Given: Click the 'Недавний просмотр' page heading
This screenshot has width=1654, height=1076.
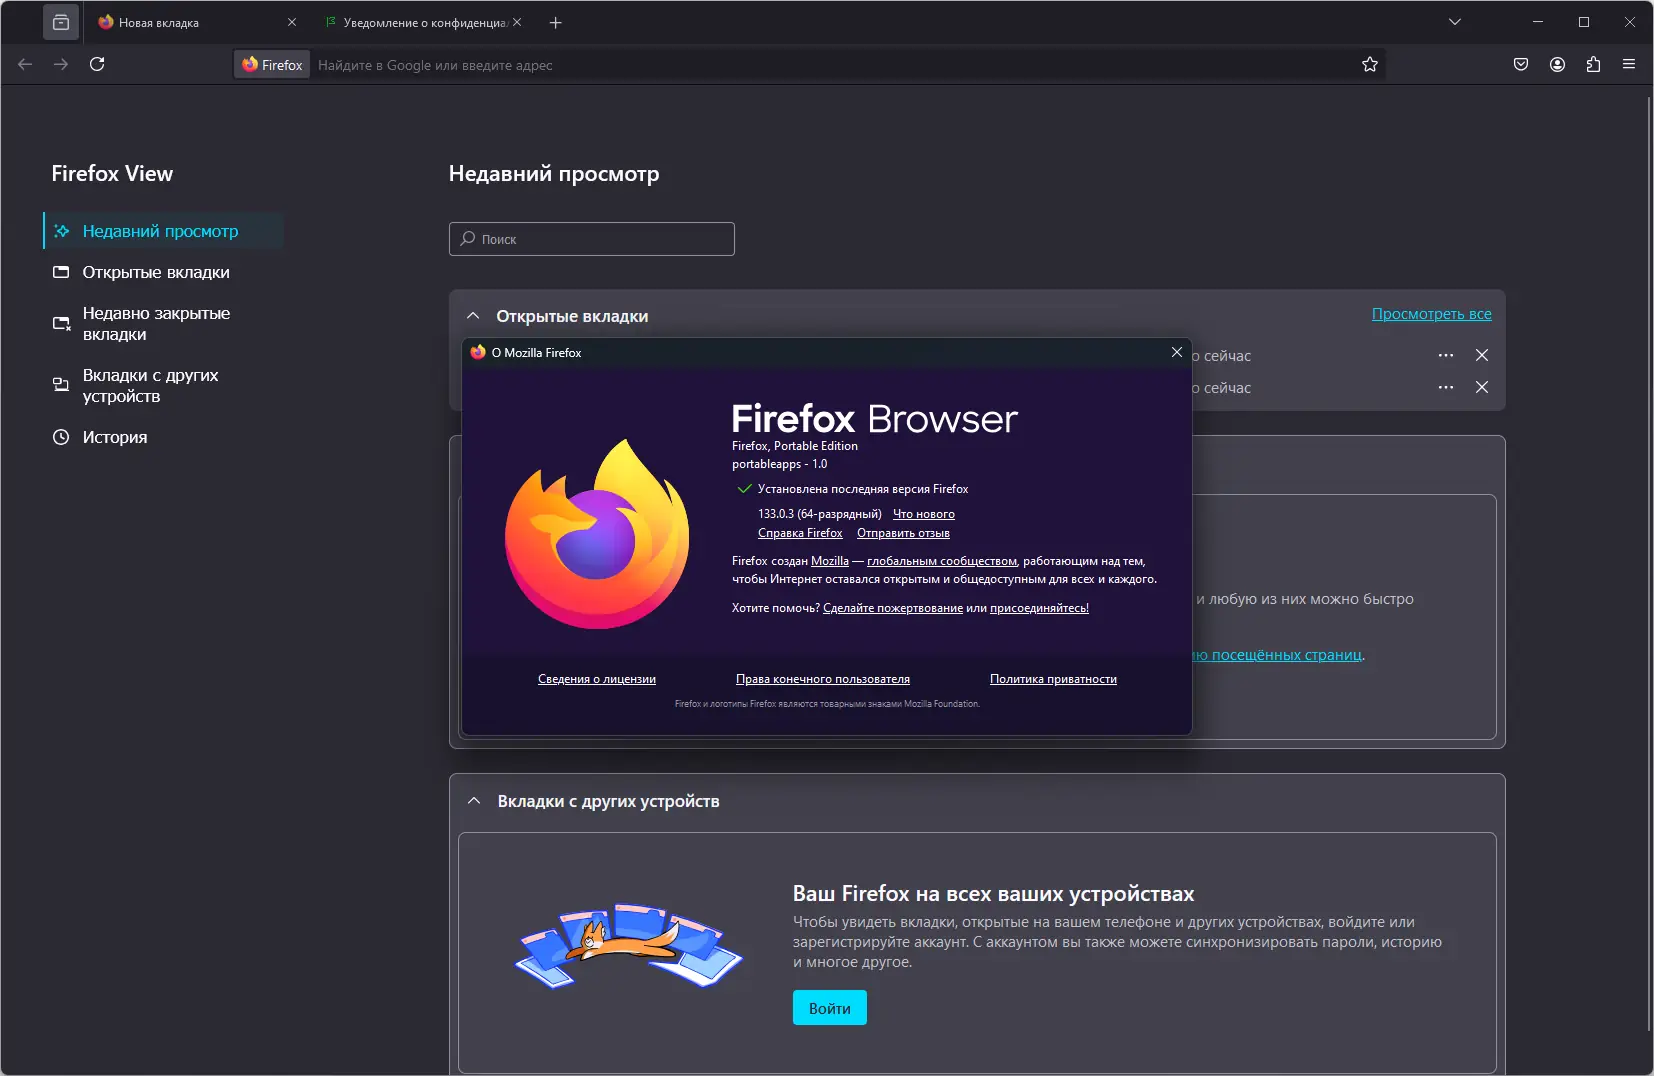Looking at the screenshot, I should click(554, 174).
